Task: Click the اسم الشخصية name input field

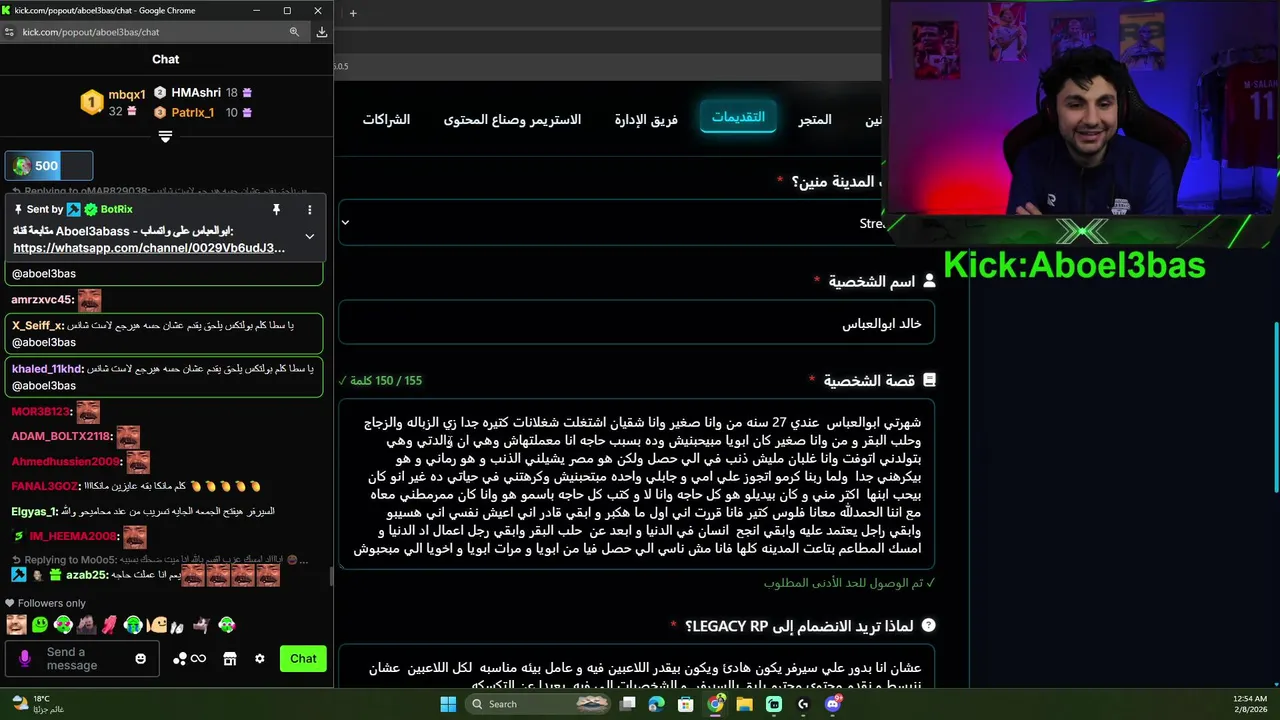Action: 636,324
